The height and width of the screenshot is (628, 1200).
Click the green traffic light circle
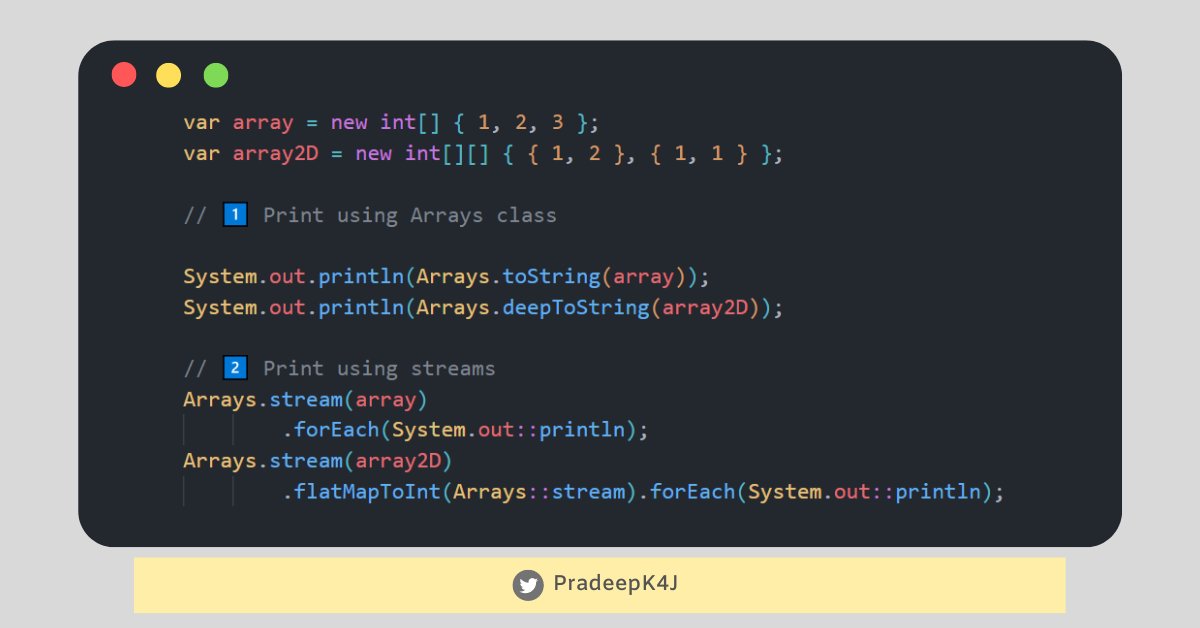coord(215,74)
